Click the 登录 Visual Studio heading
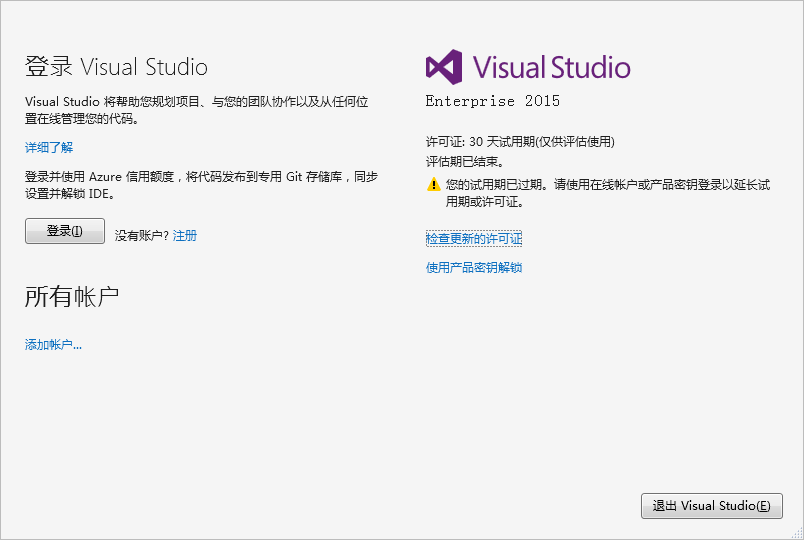The width and height of the screenshot is (804, 540). click(116, 67)
